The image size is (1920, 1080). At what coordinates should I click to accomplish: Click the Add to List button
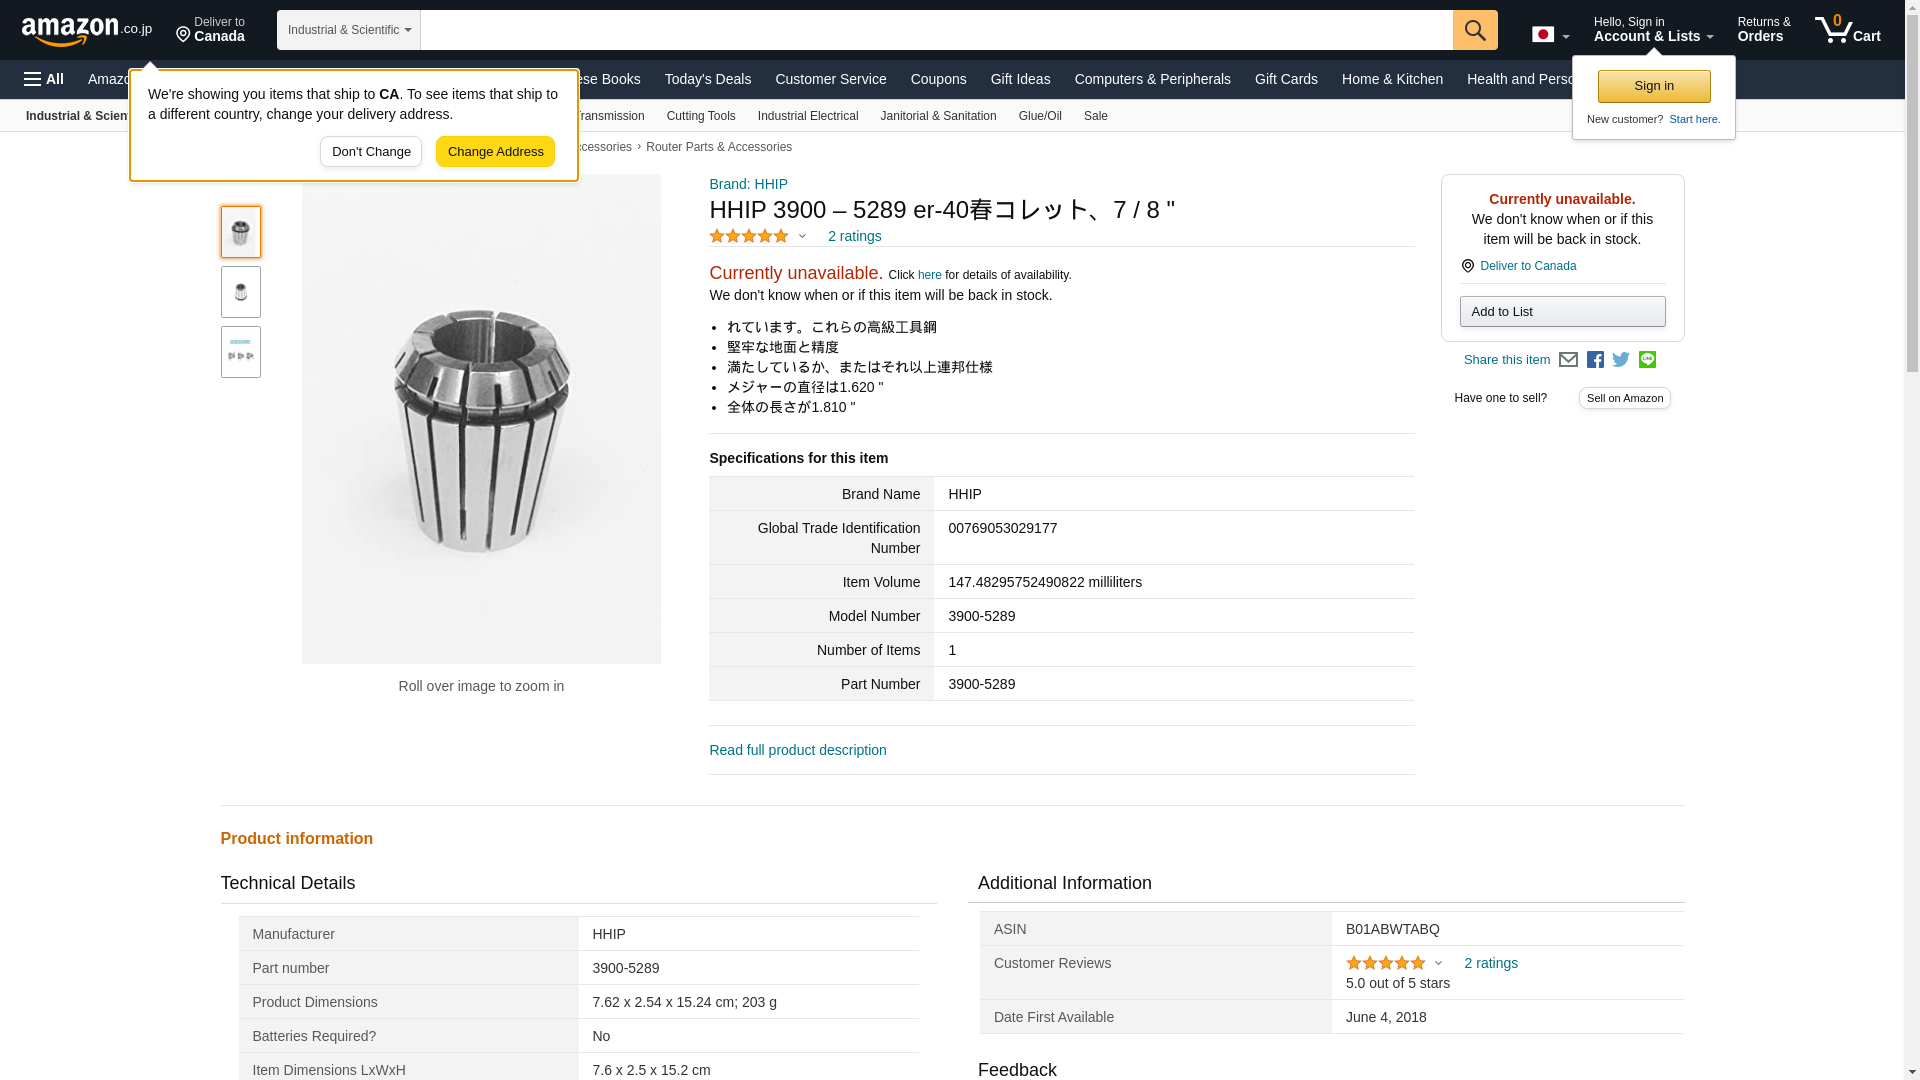point(1562,312)
